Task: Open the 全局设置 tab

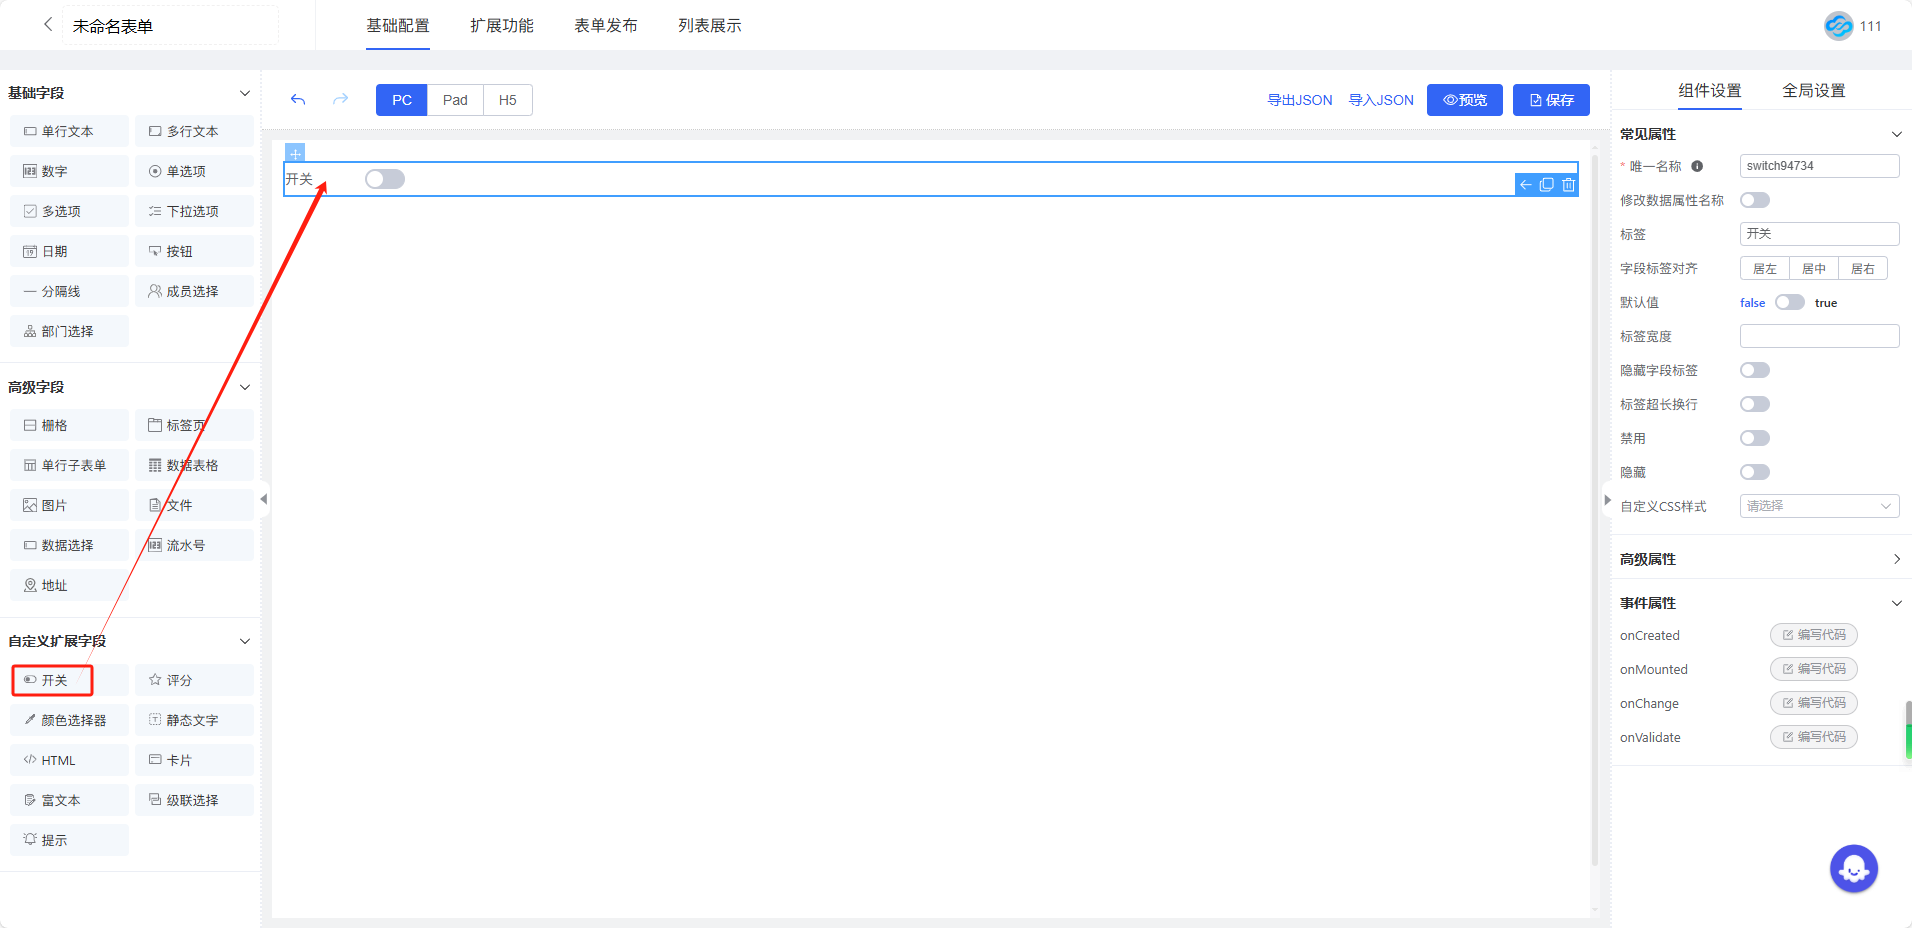Action: pos(1813,91)
